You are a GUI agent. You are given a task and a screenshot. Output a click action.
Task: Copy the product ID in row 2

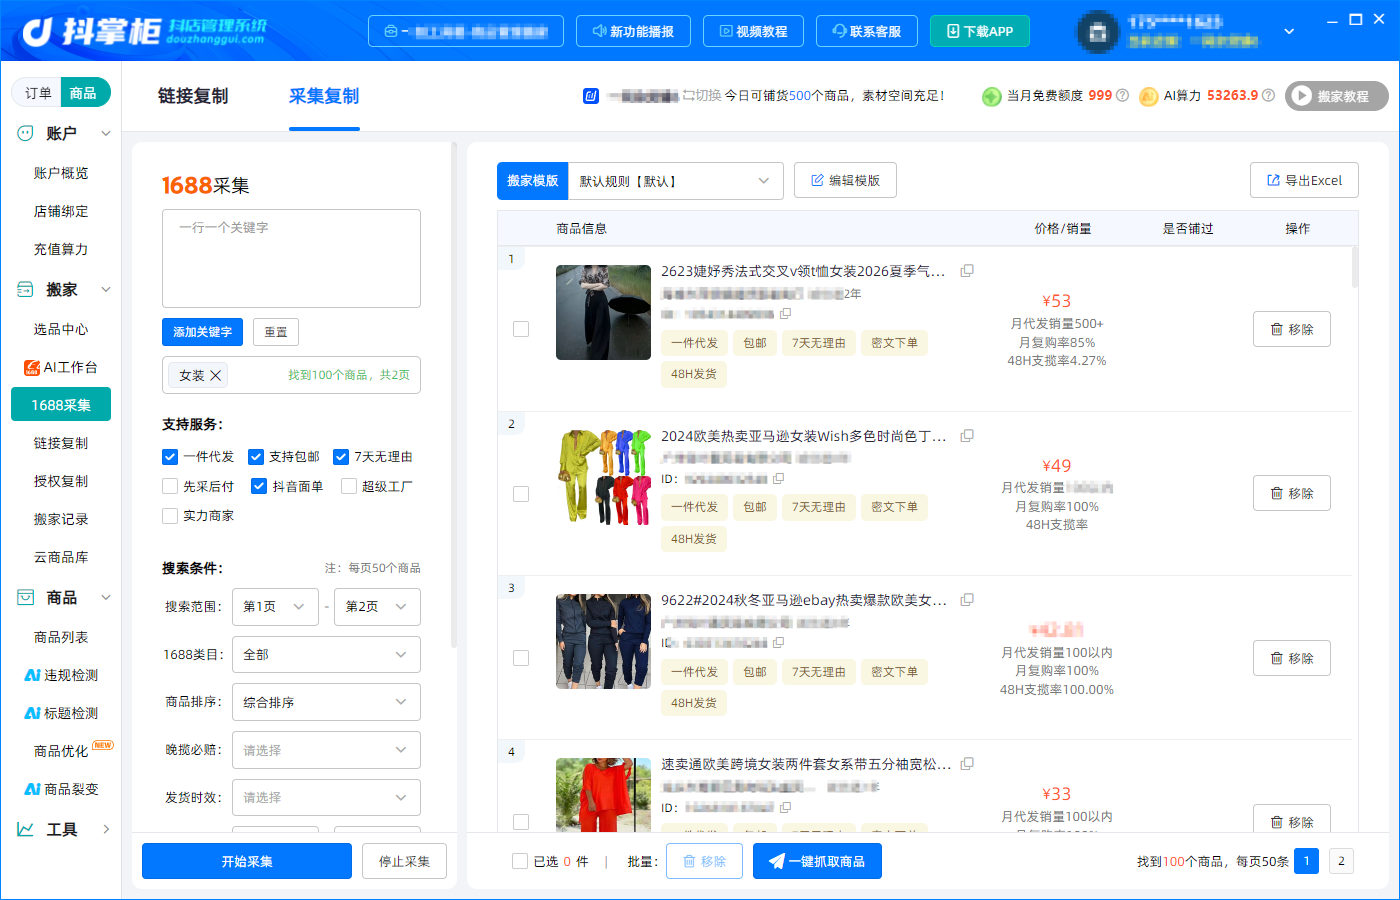tap(778, 478)
